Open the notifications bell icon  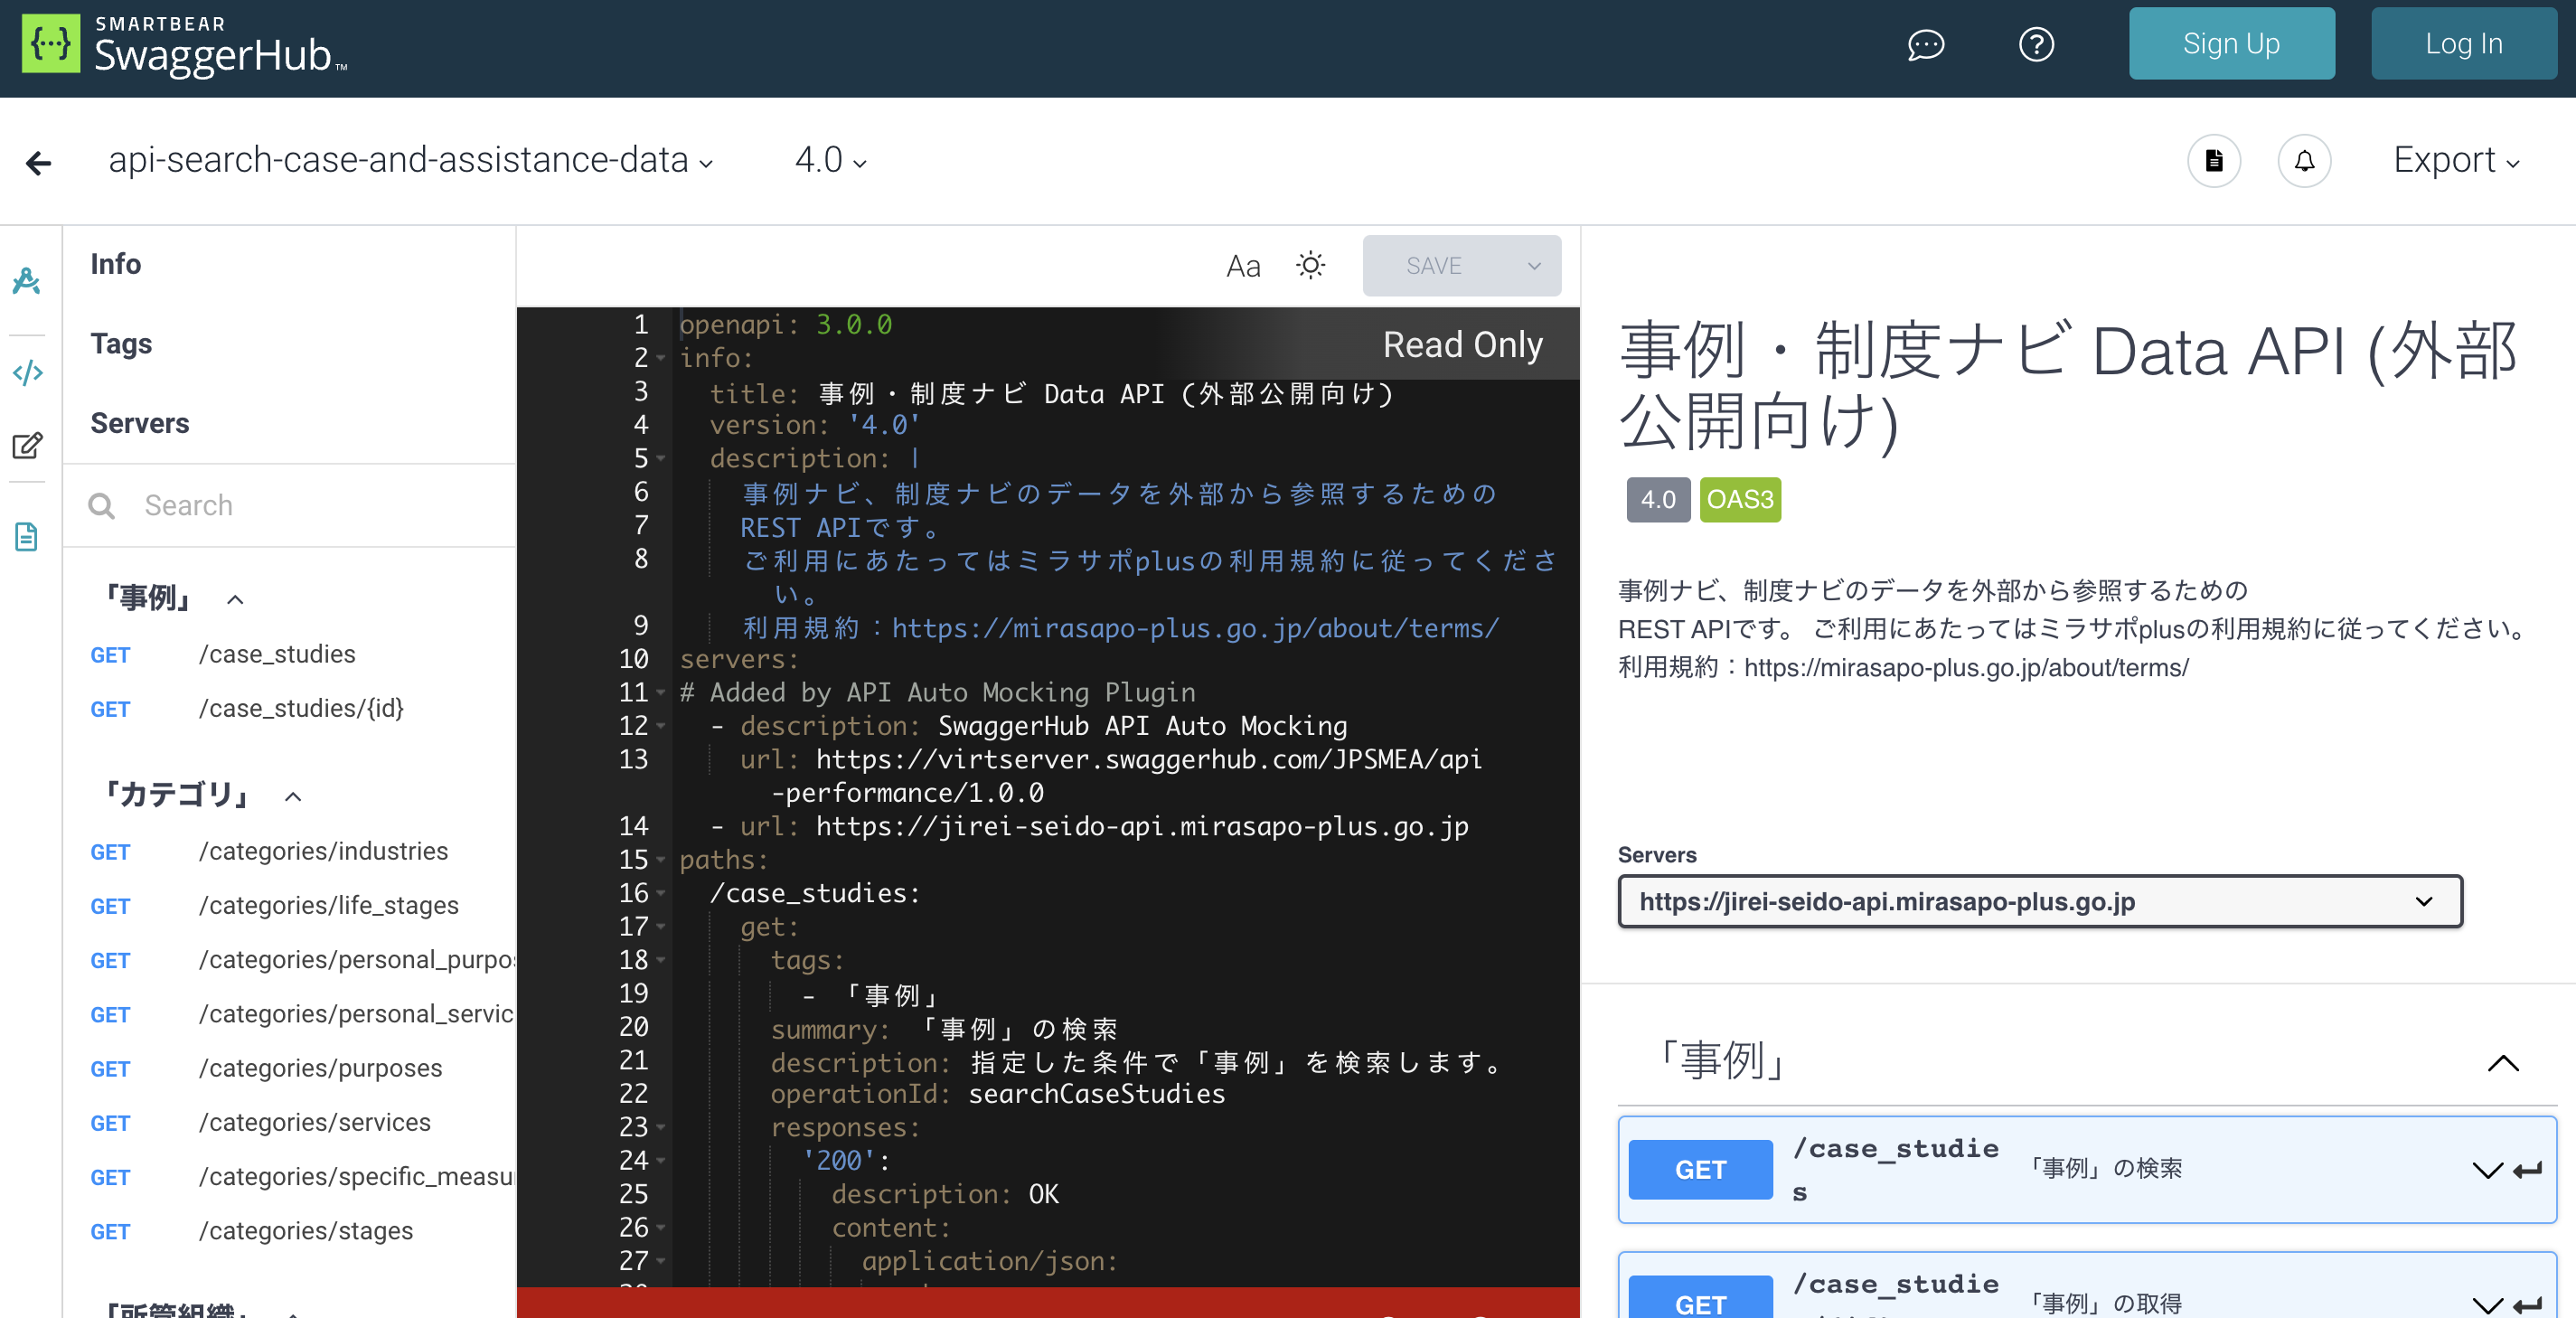point(2304,161)
